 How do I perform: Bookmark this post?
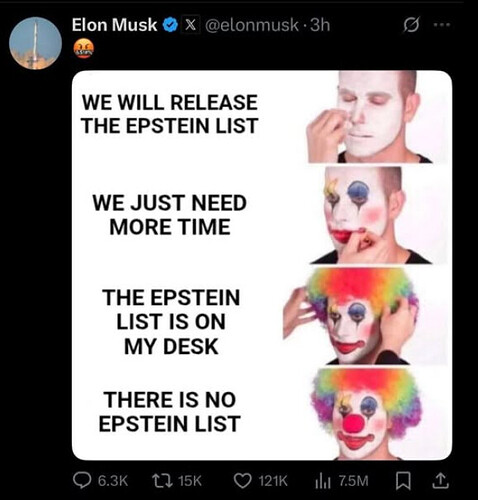[403, 481]
